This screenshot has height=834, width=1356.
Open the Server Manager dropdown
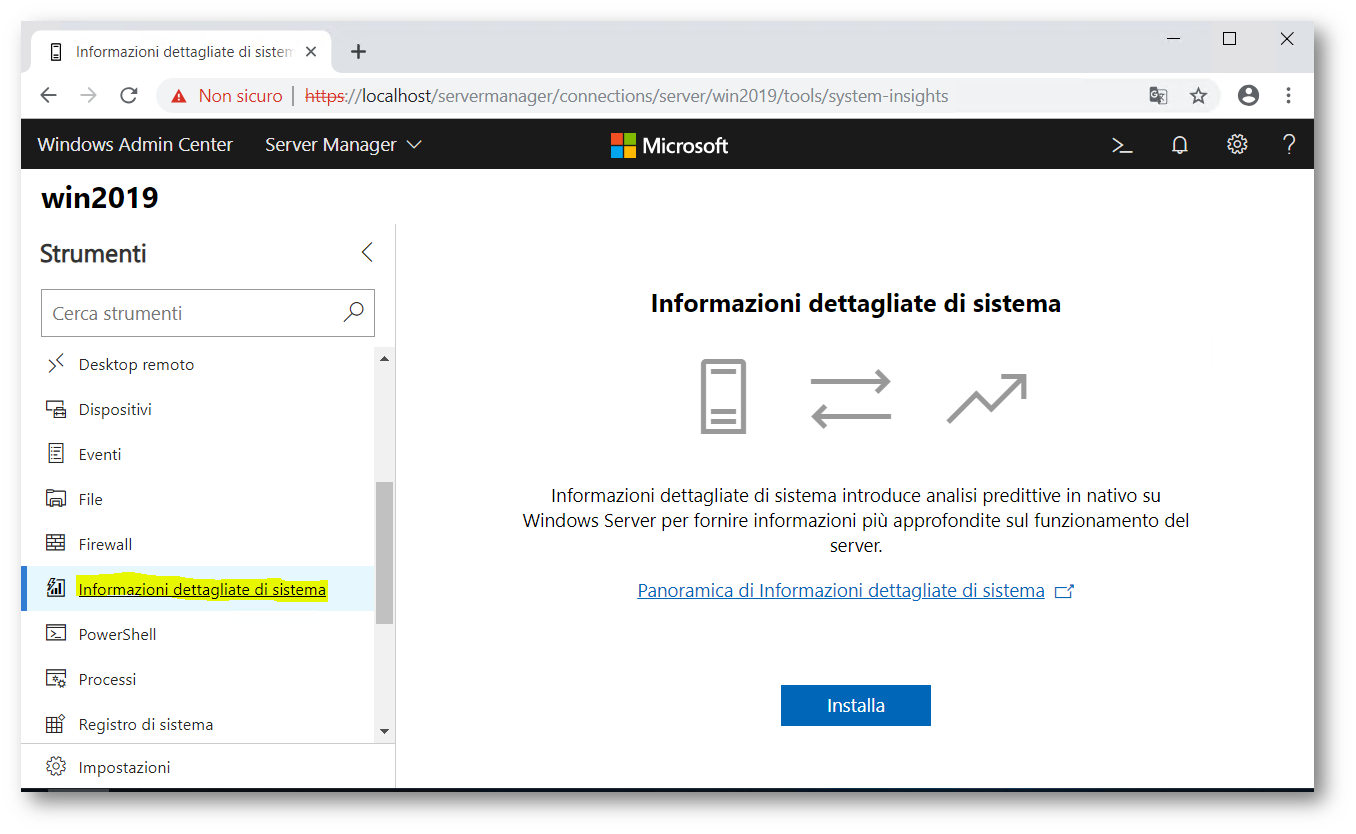[x=343, y=145]
